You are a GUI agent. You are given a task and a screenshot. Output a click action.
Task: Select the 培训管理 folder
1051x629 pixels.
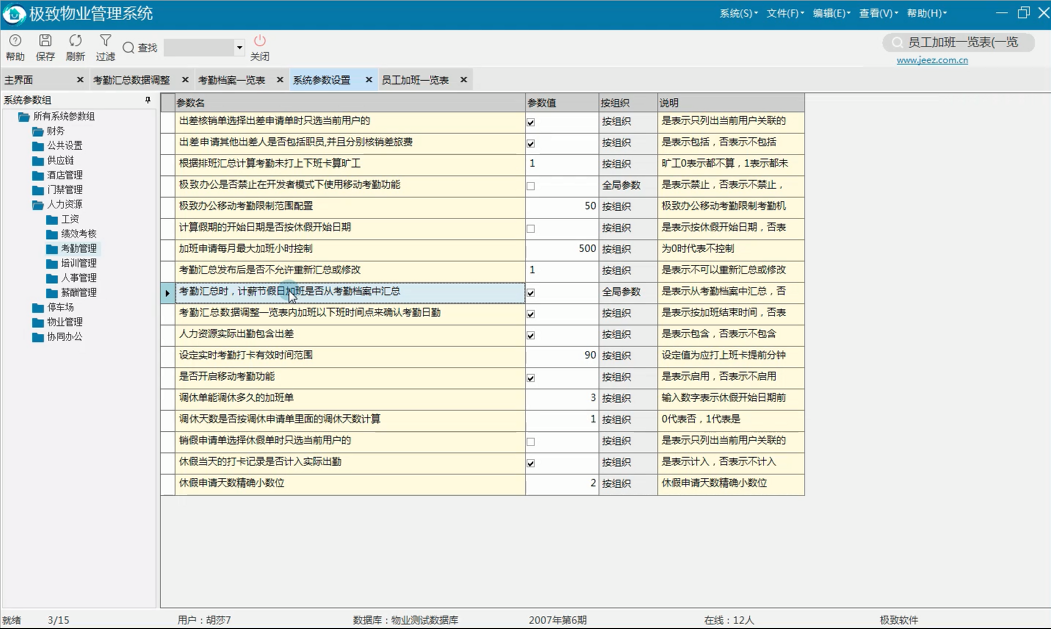pyautogui.click(x=71, y=264)
